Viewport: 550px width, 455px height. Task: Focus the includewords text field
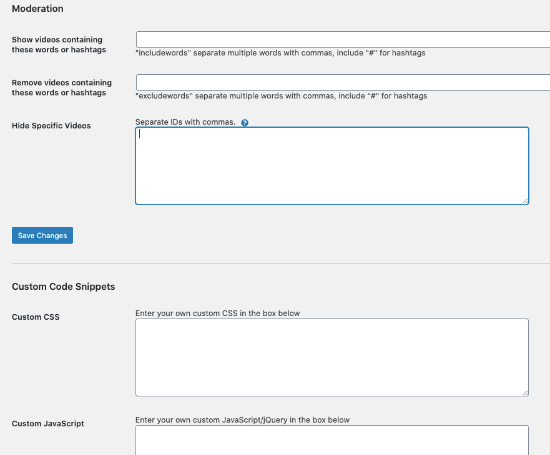click(343, 39)
